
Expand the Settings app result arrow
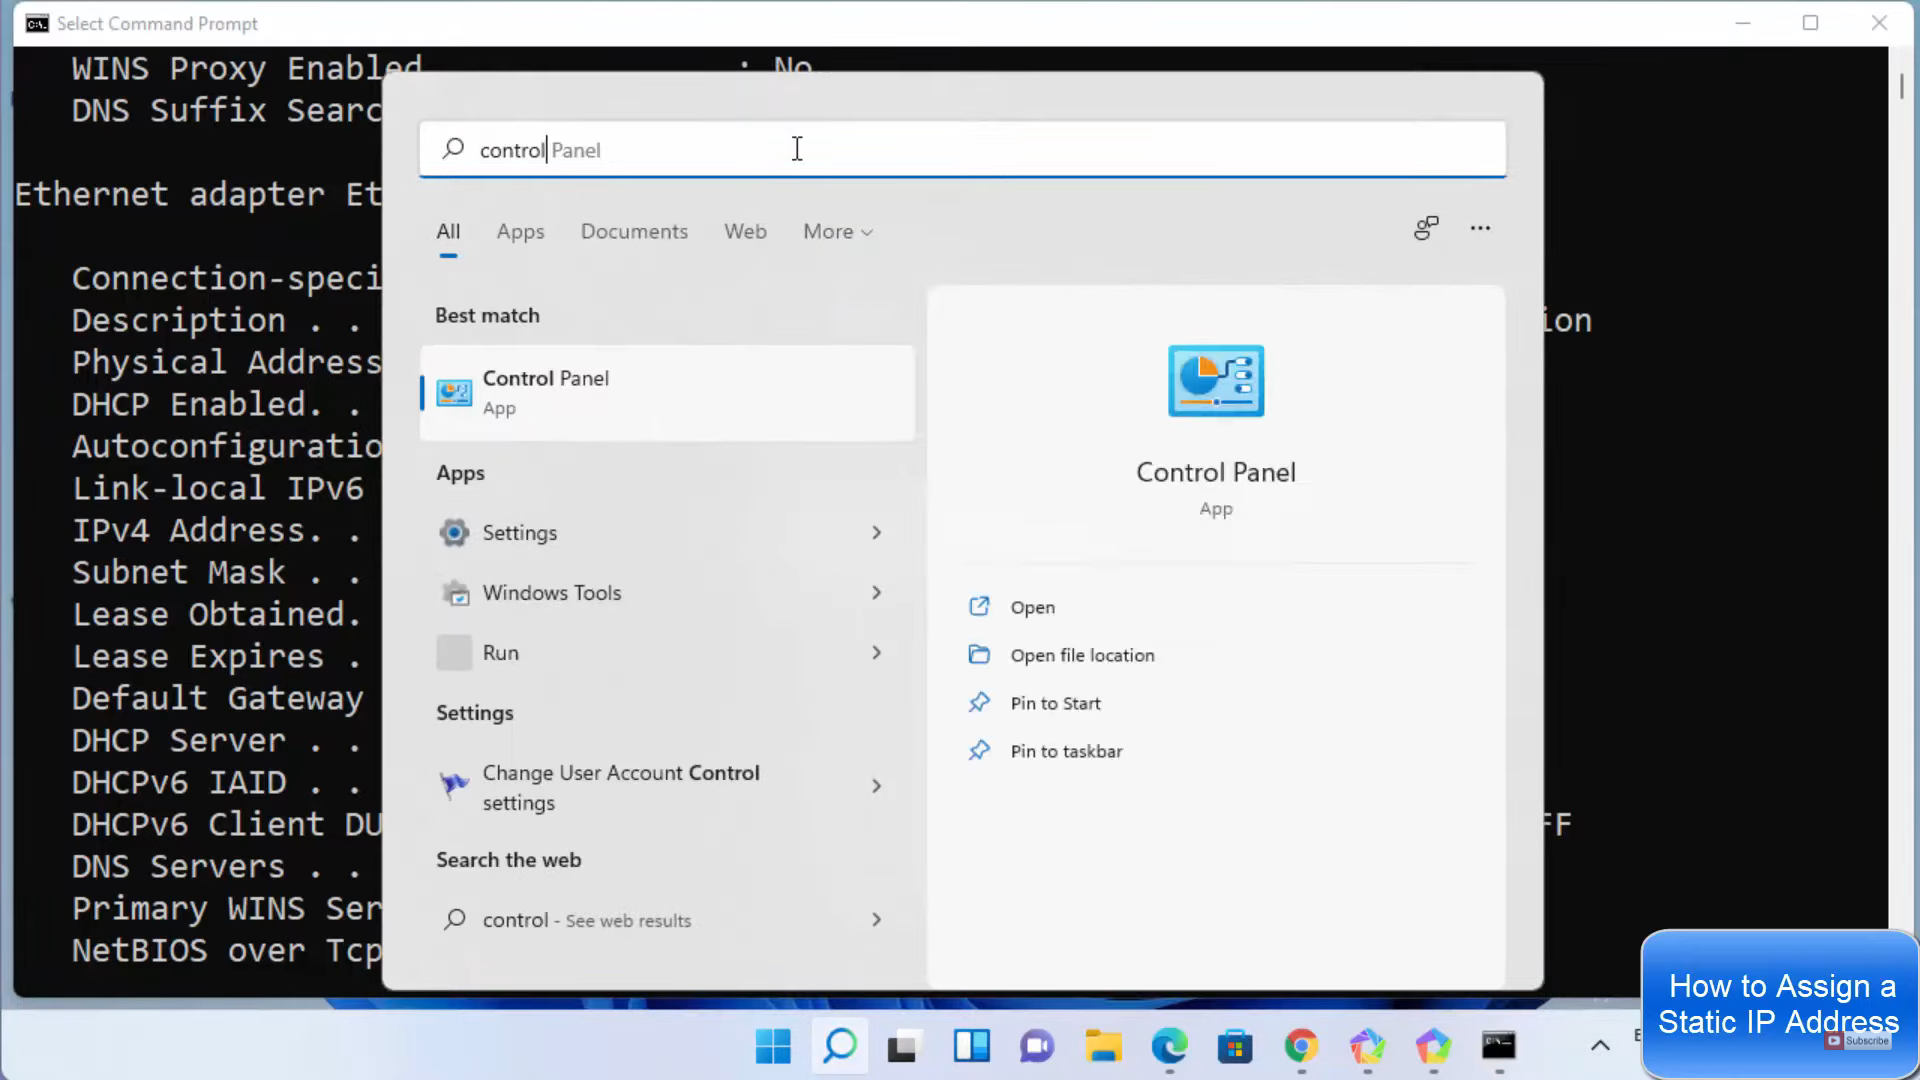[876, 533]
